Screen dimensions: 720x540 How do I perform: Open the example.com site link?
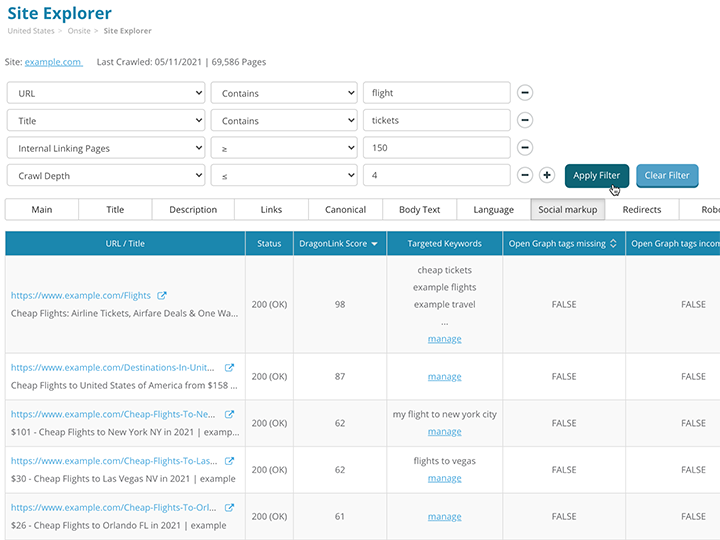click(x=53, y=62)
